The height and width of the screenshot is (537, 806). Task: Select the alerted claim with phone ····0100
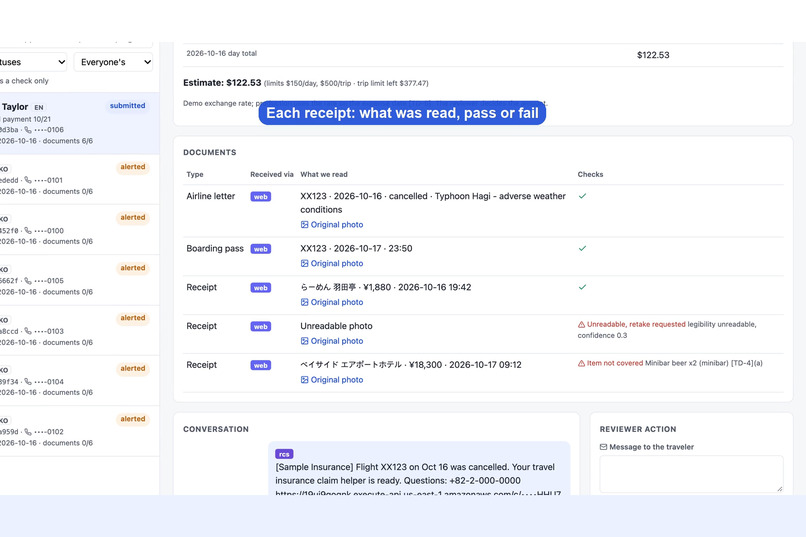click(79, 230)
